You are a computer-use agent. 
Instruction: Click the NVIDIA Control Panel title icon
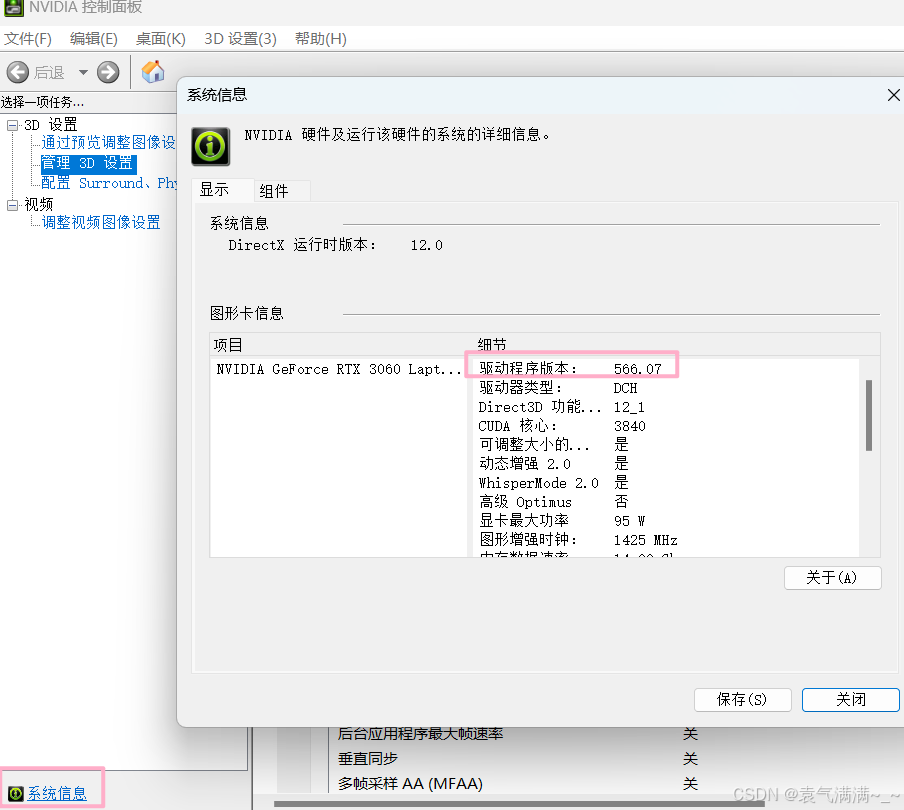click(x=14, y=7)
